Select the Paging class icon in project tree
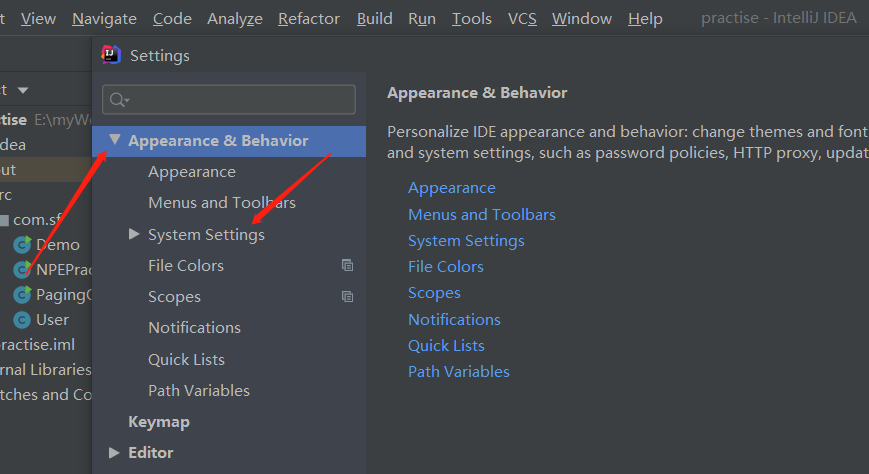 point(22,294)
